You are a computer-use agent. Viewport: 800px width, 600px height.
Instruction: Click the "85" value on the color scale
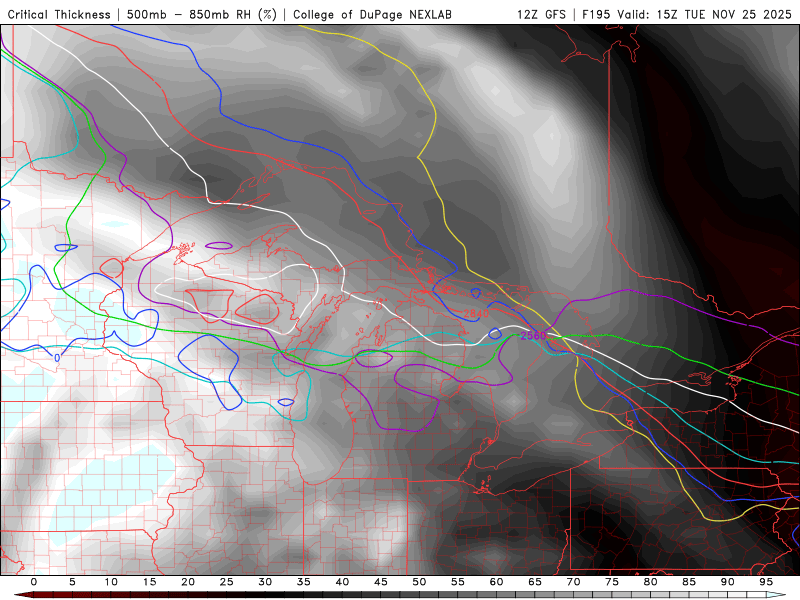pyautogui.click(x=689, y=582)
